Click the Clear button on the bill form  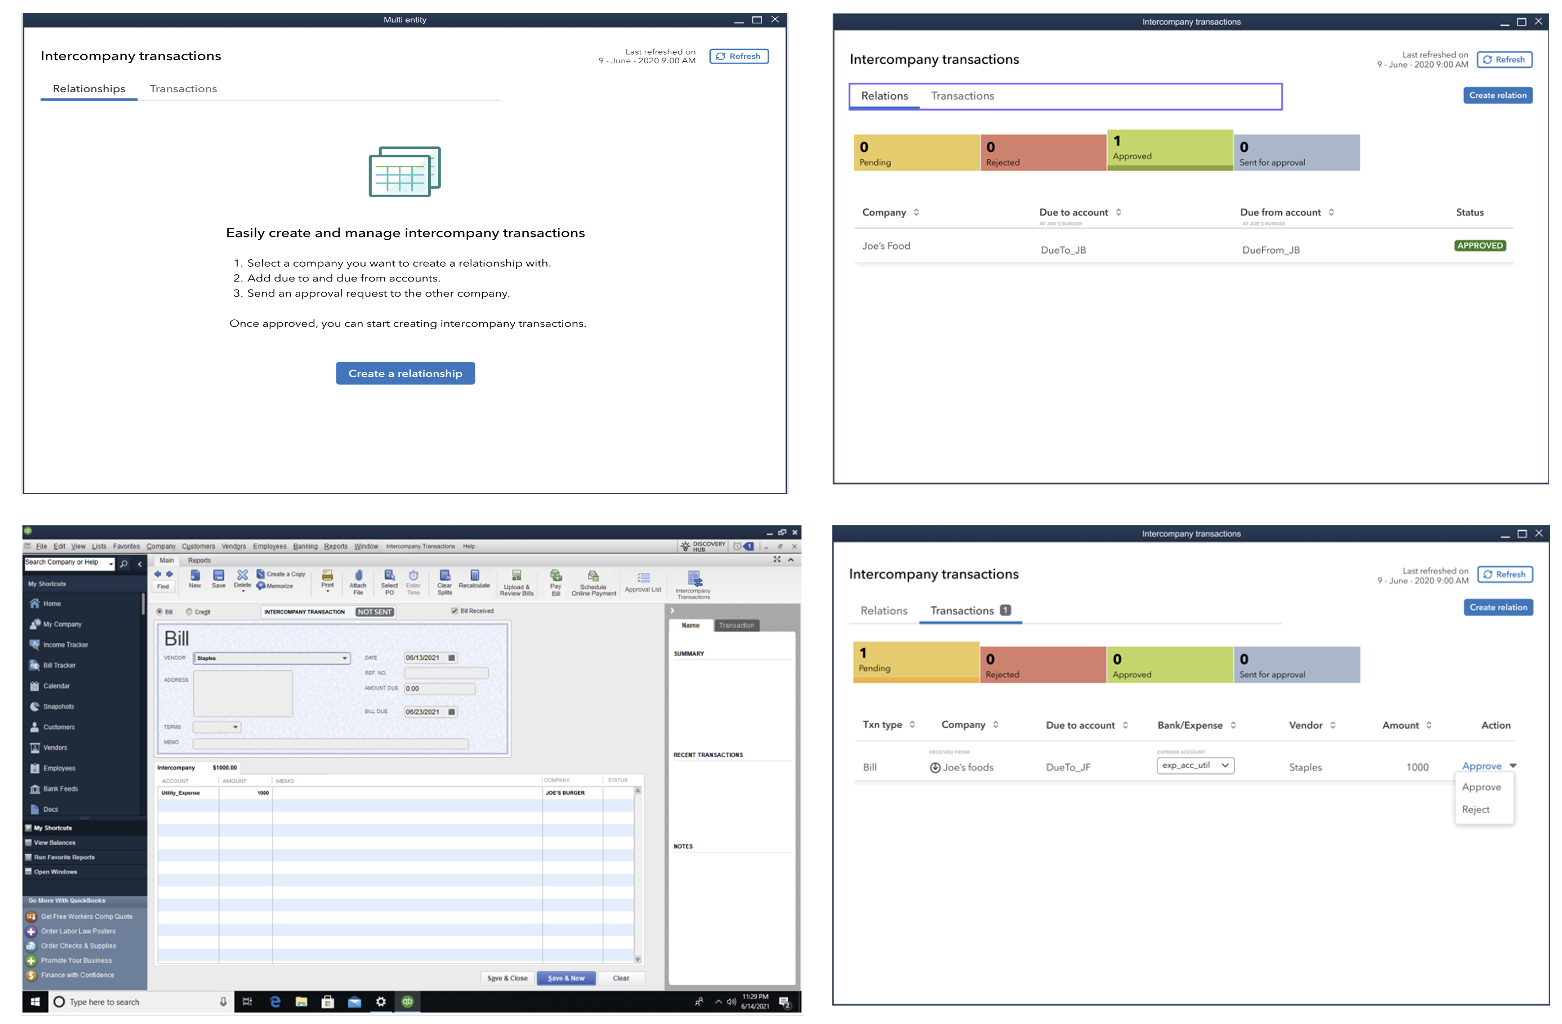pos(621,978)
